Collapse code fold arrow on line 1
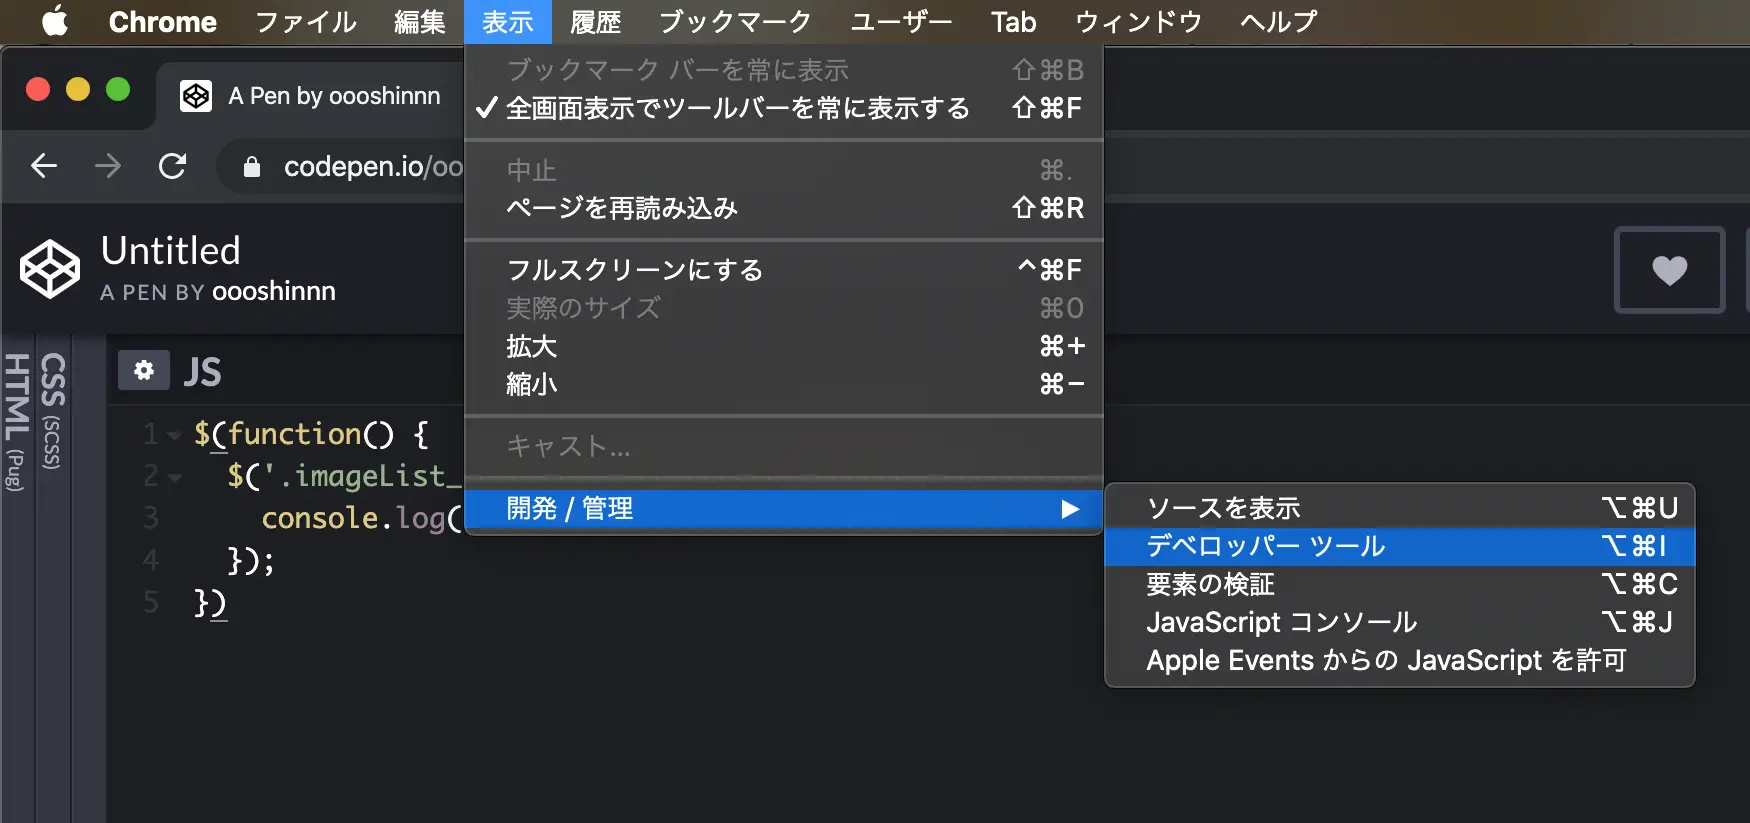 (x=175, y=436)
